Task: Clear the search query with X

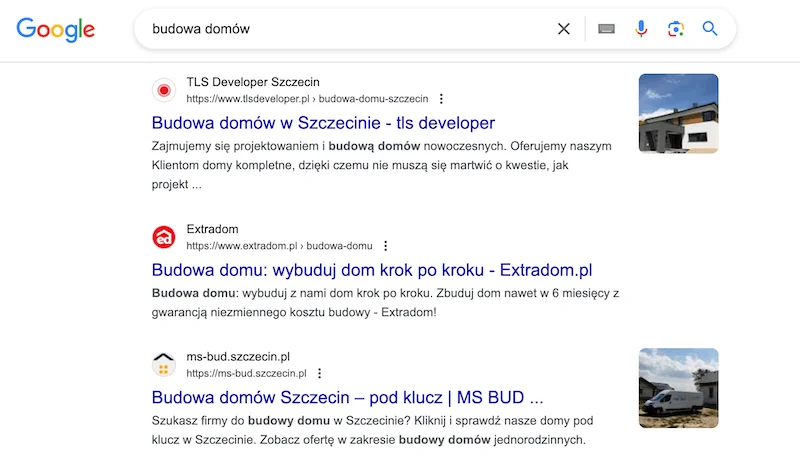Action: [x=564, y=29]
